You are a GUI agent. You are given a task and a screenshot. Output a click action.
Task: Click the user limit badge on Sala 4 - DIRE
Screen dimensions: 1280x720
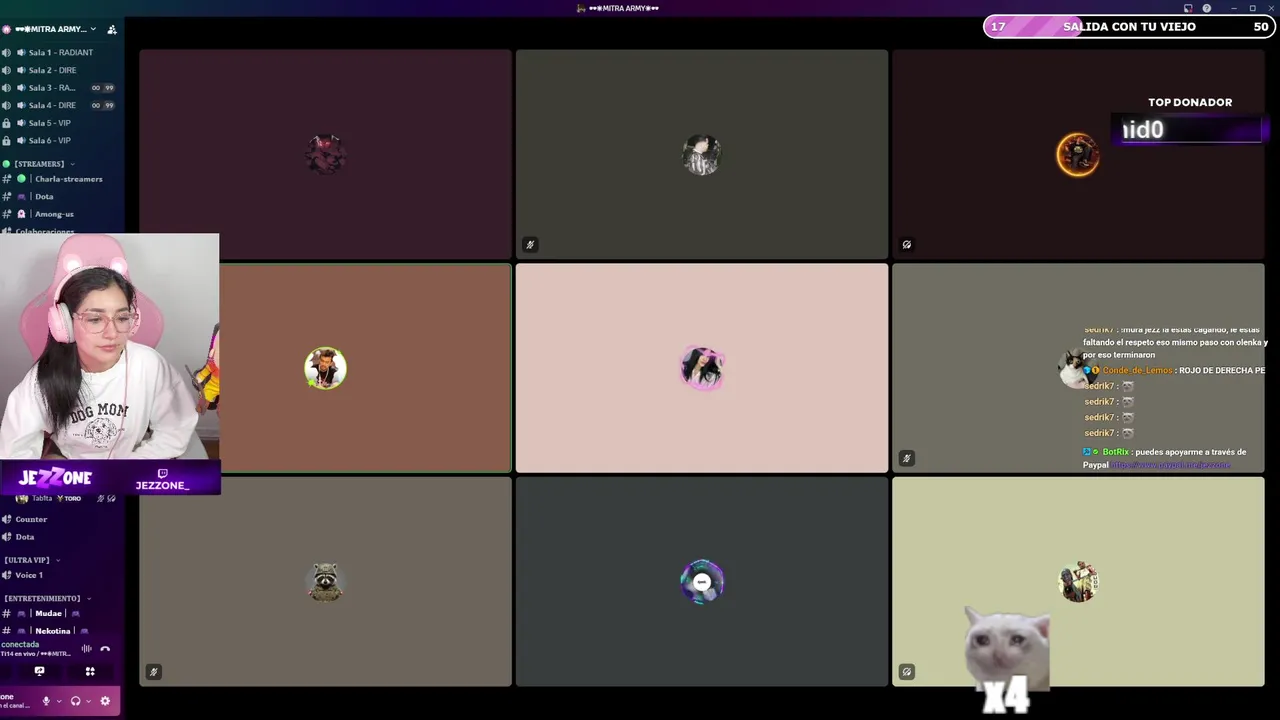[x=103, y=105]
